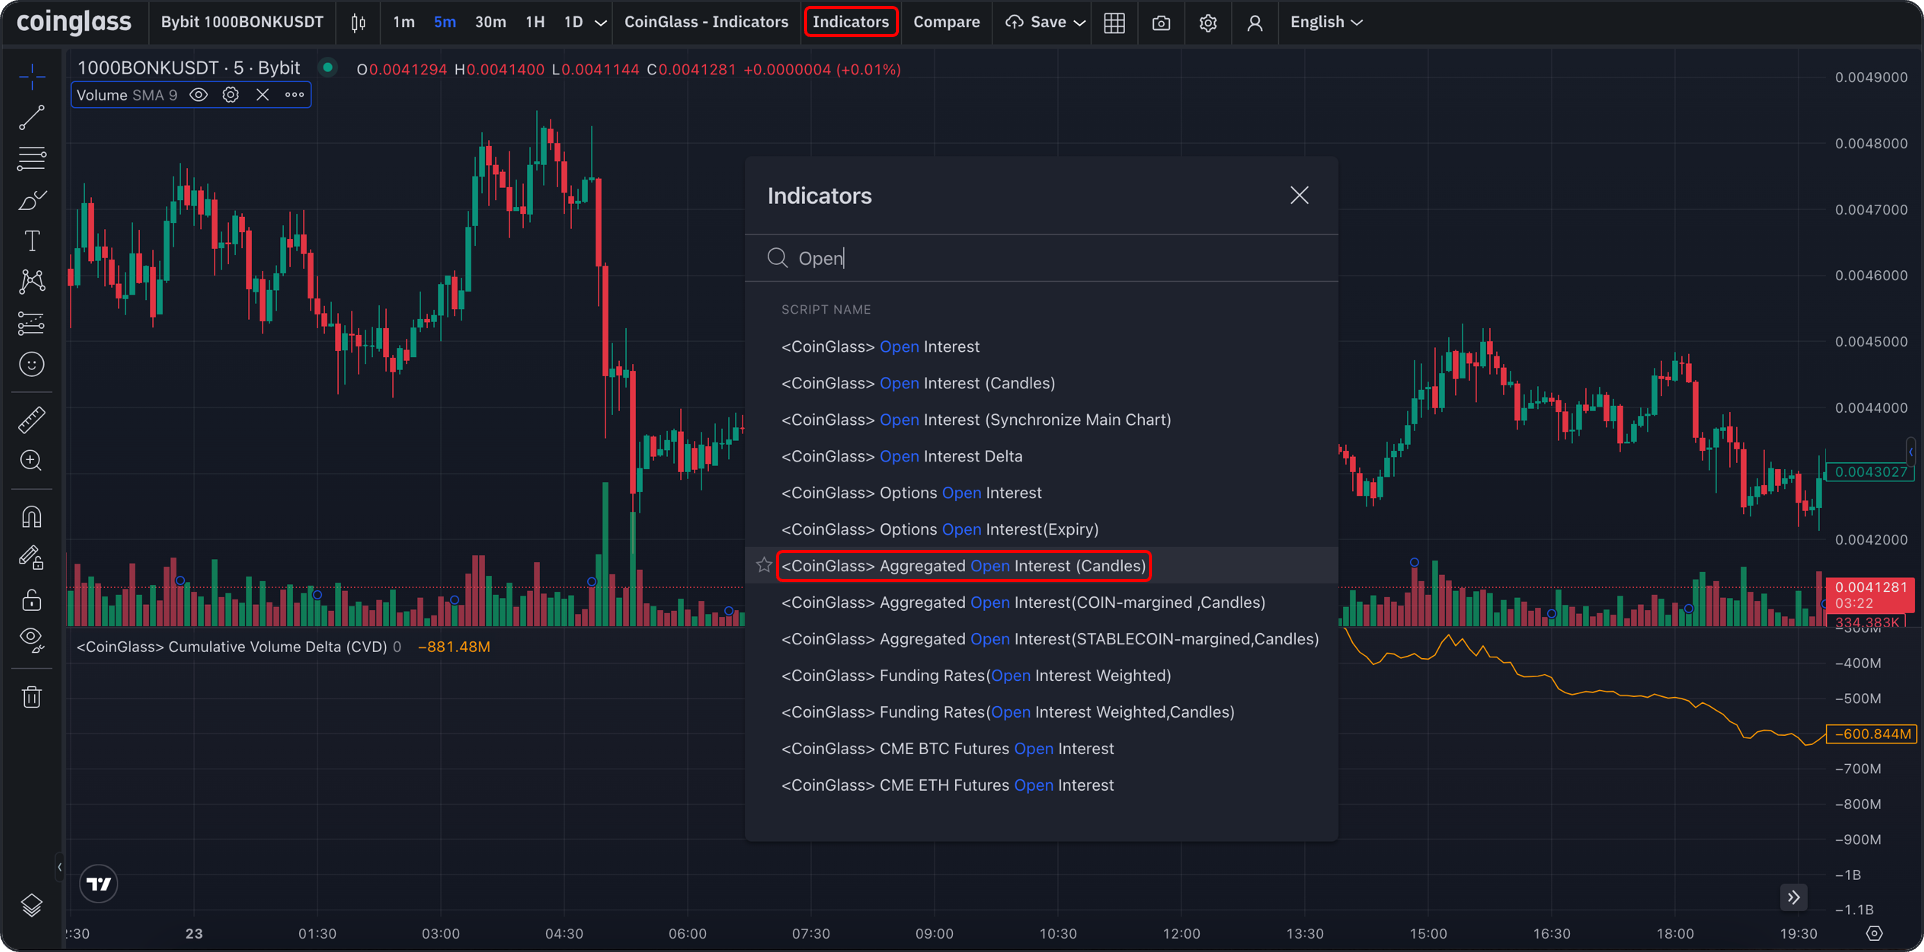Screen dimensions: 1924x952
Task: Open the chart patterns tool
Action: pos(32,282)
